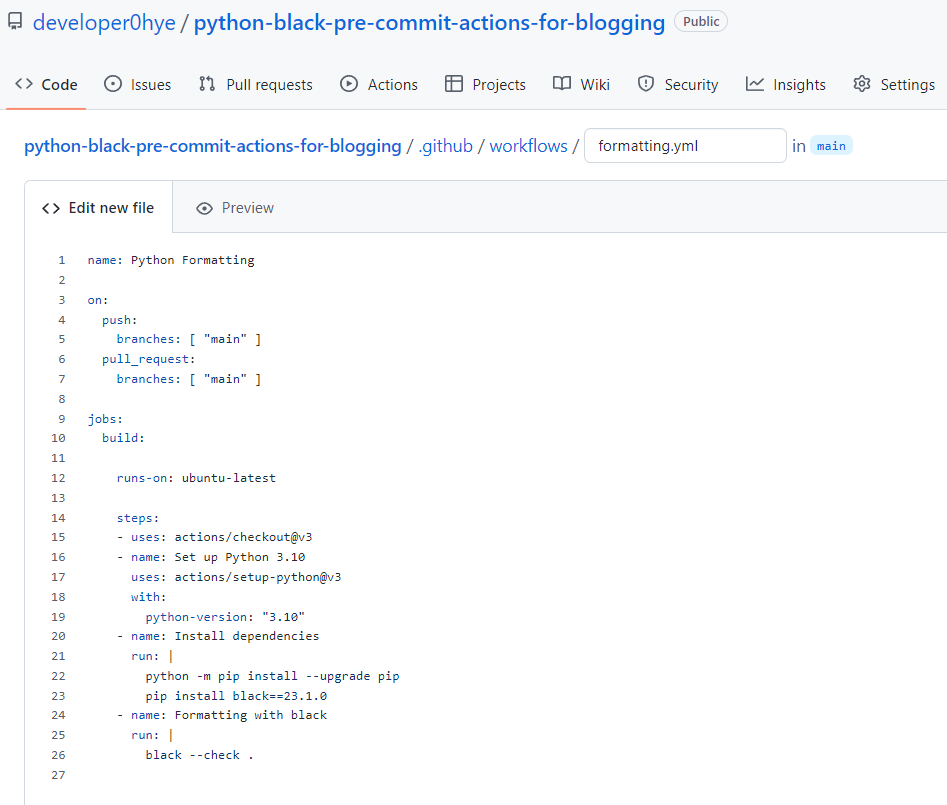Switch to the Preview tab
Viewport: 947px width, 805px height.
click(235, 208)
